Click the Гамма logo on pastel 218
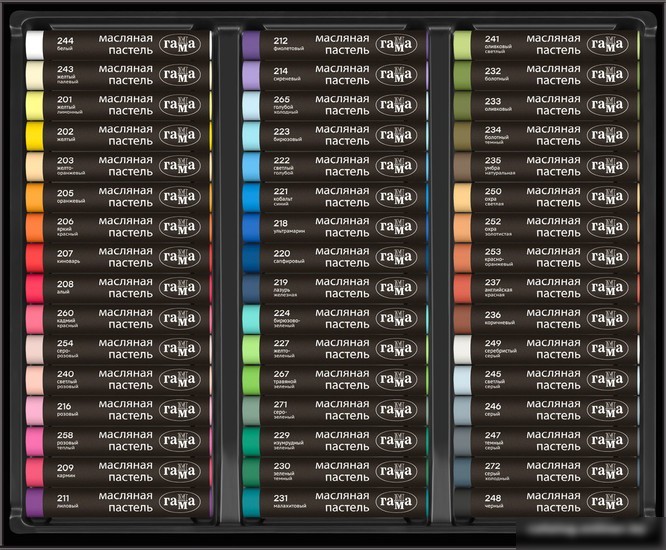The height and width of the screenshot is (550, 666). [396, 228]
